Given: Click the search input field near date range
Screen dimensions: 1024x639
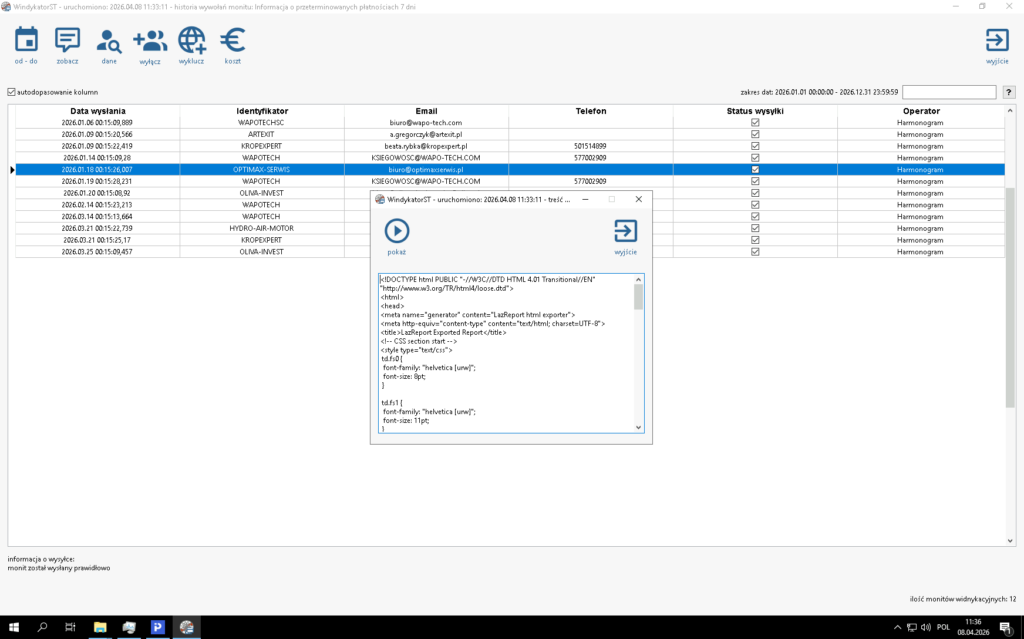Looking at the screenshot, I should pyautogui.click(x=949, y=92).
